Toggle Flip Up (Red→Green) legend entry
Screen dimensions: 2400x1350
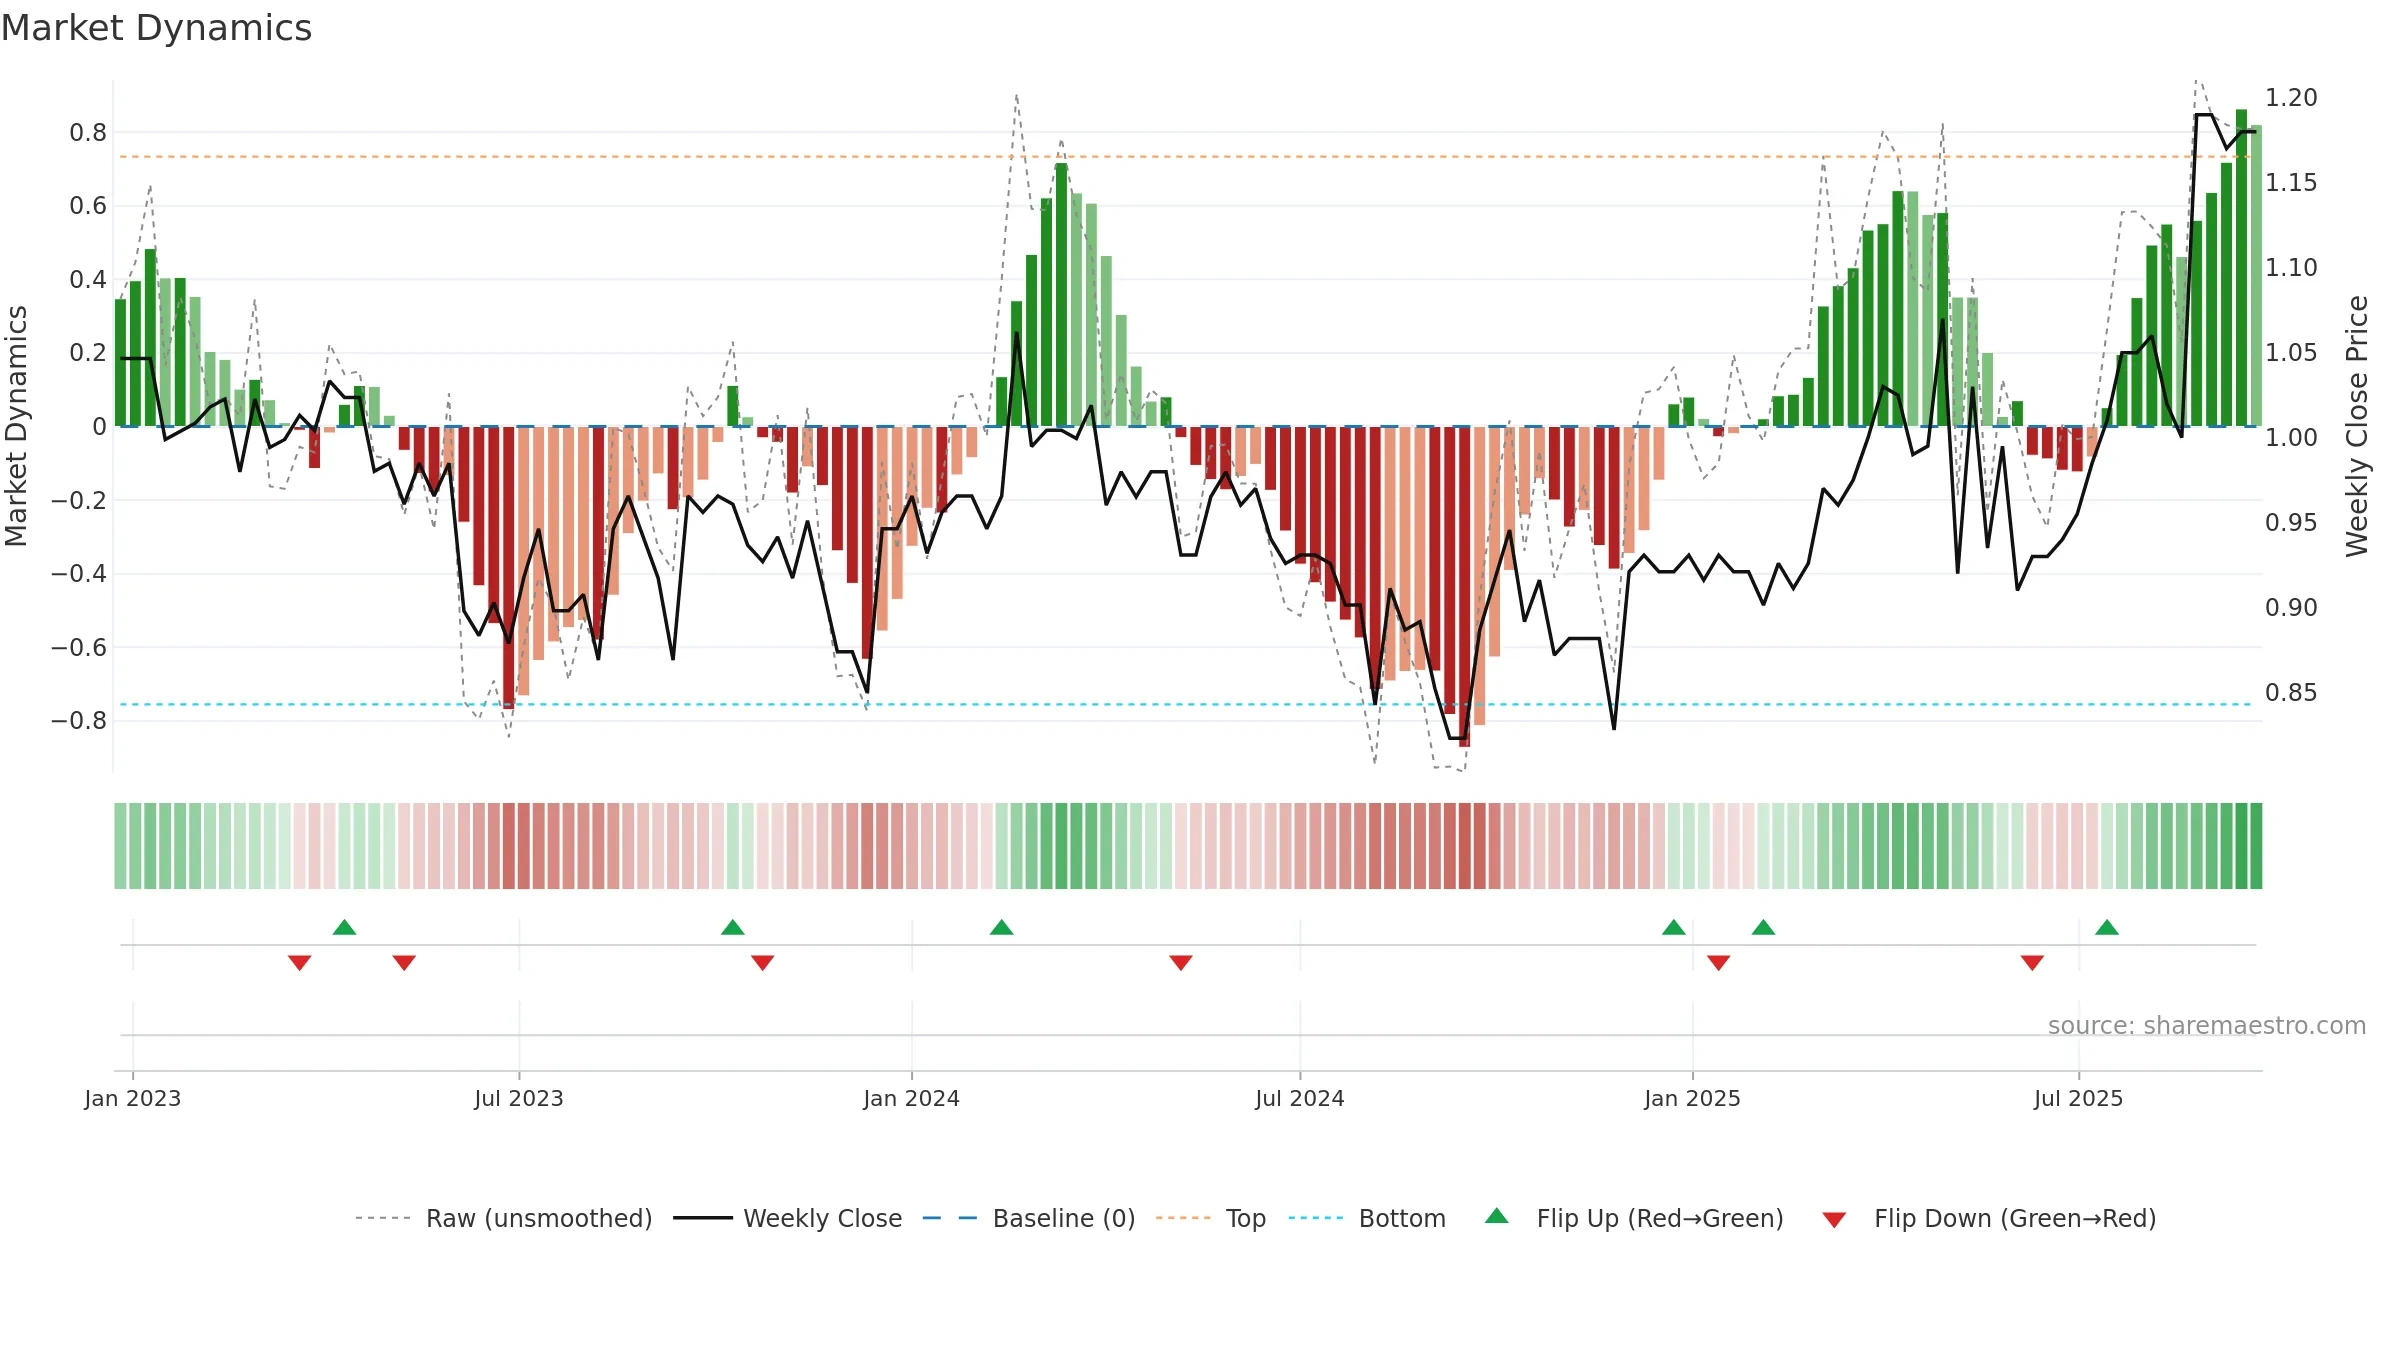pos(1635,1218)
